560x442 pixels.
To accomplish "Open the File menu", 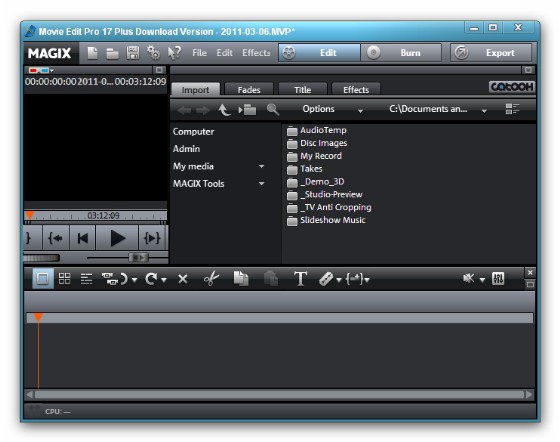I will pos(199,53).
